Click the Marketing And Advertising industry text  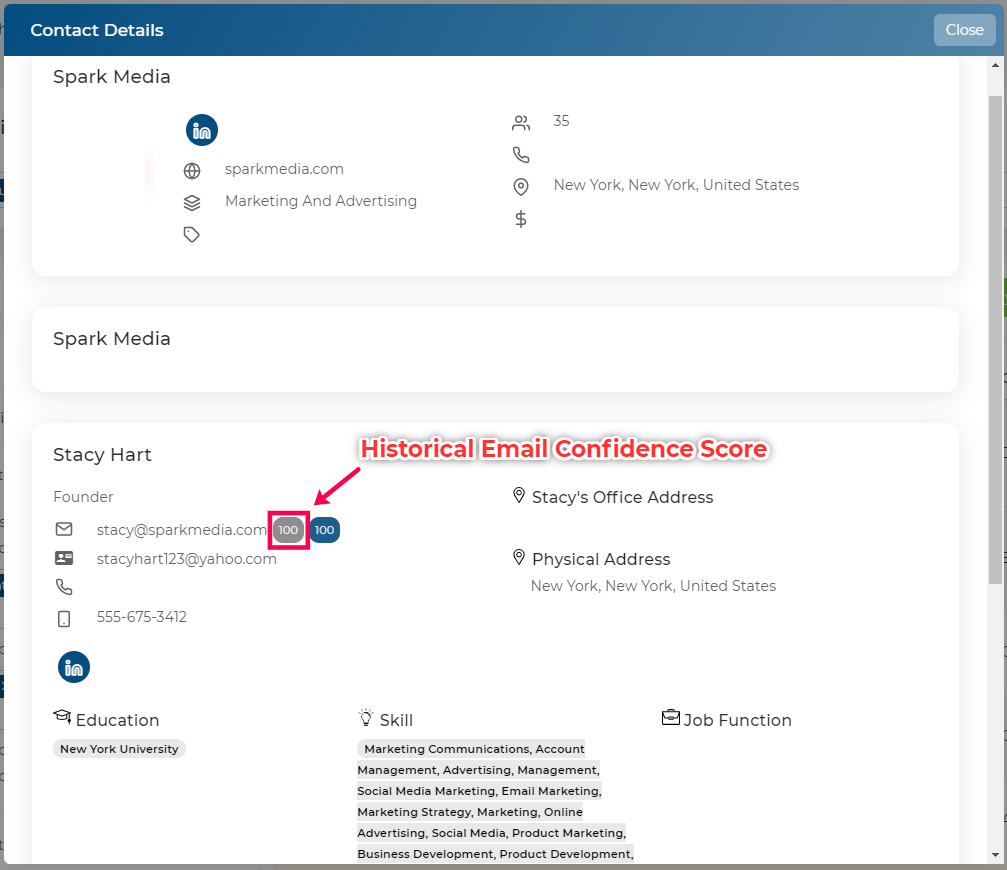click(321, 201)
